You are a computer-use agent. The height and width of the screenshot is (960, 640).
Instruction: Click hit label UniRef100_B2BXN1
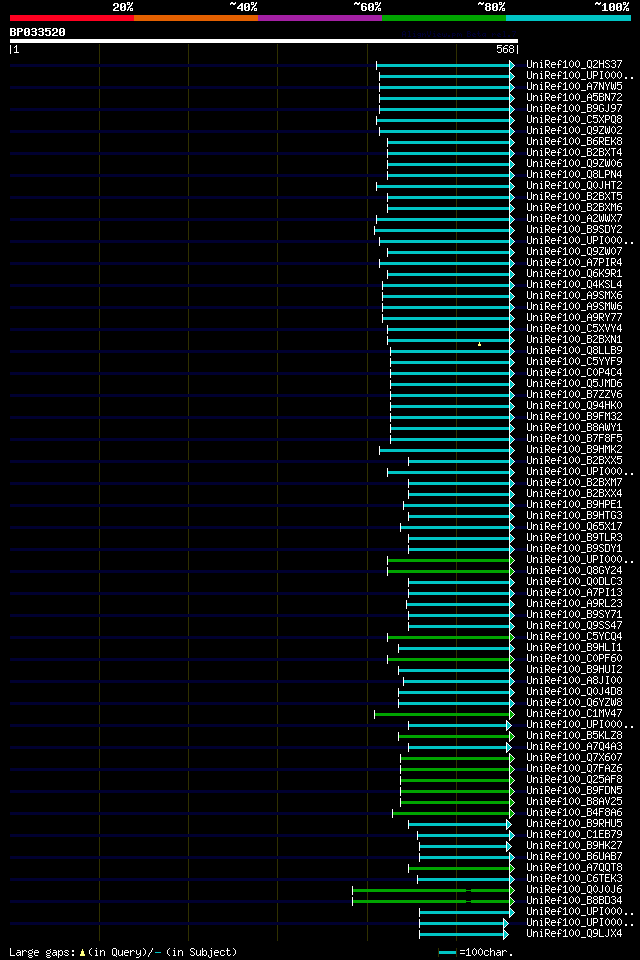(574, 340)
